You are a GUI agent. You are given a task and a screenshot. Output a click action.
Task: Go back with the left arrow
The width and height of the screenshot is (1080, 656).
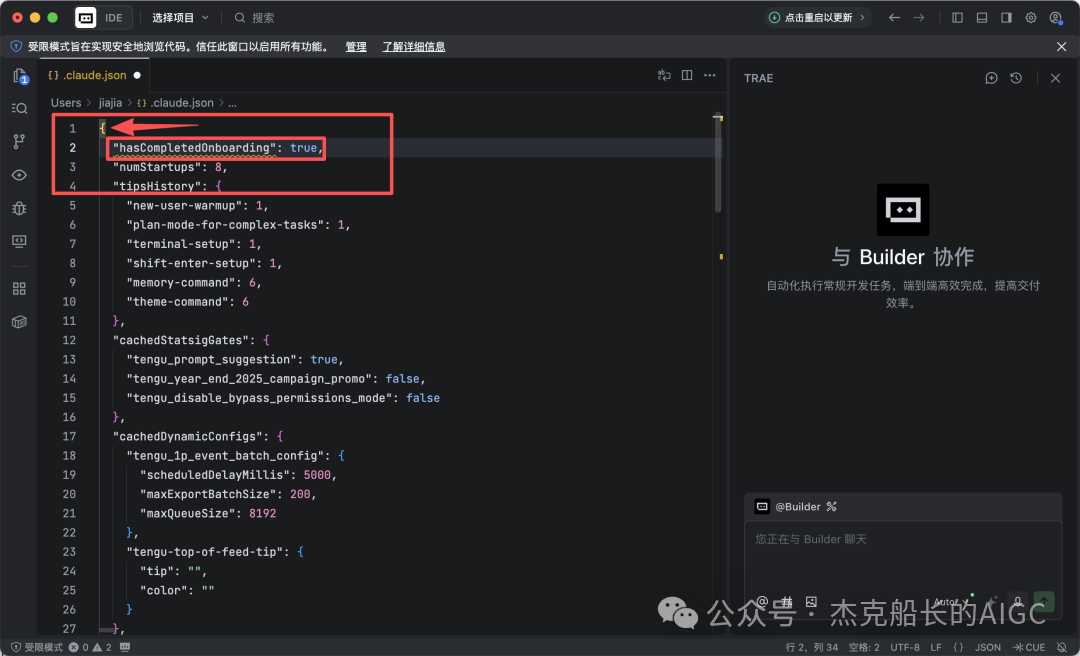[894, 17]
